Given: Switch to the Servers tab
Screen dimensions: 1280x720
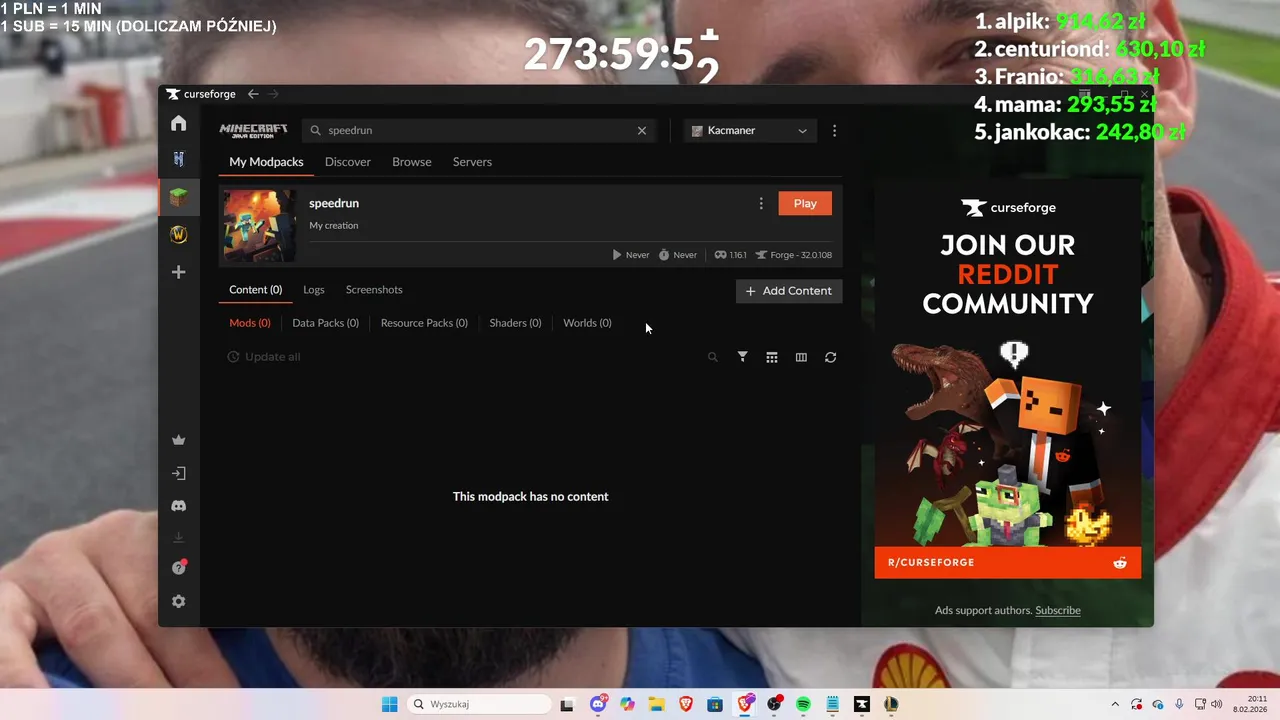Looking at the screenshot, I should pyautogui.click(x=472, y=162).
